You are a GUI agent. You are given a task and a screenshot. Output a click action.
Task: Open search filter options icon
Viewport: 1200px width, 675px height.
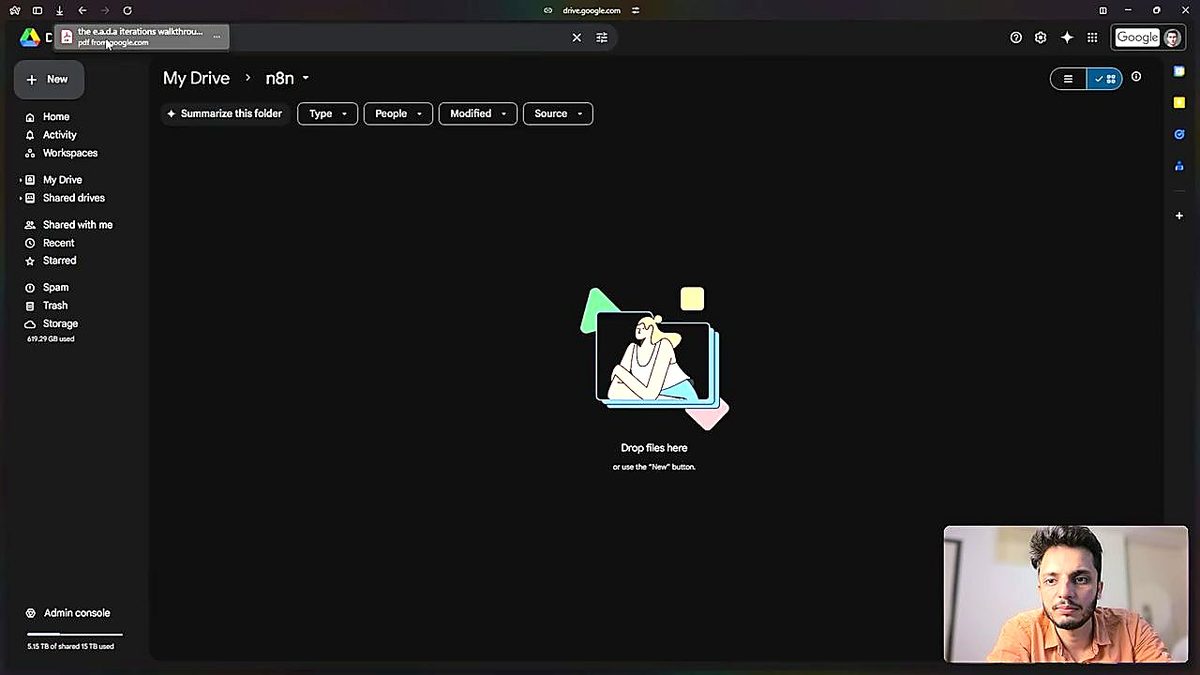tap(602, 37)
